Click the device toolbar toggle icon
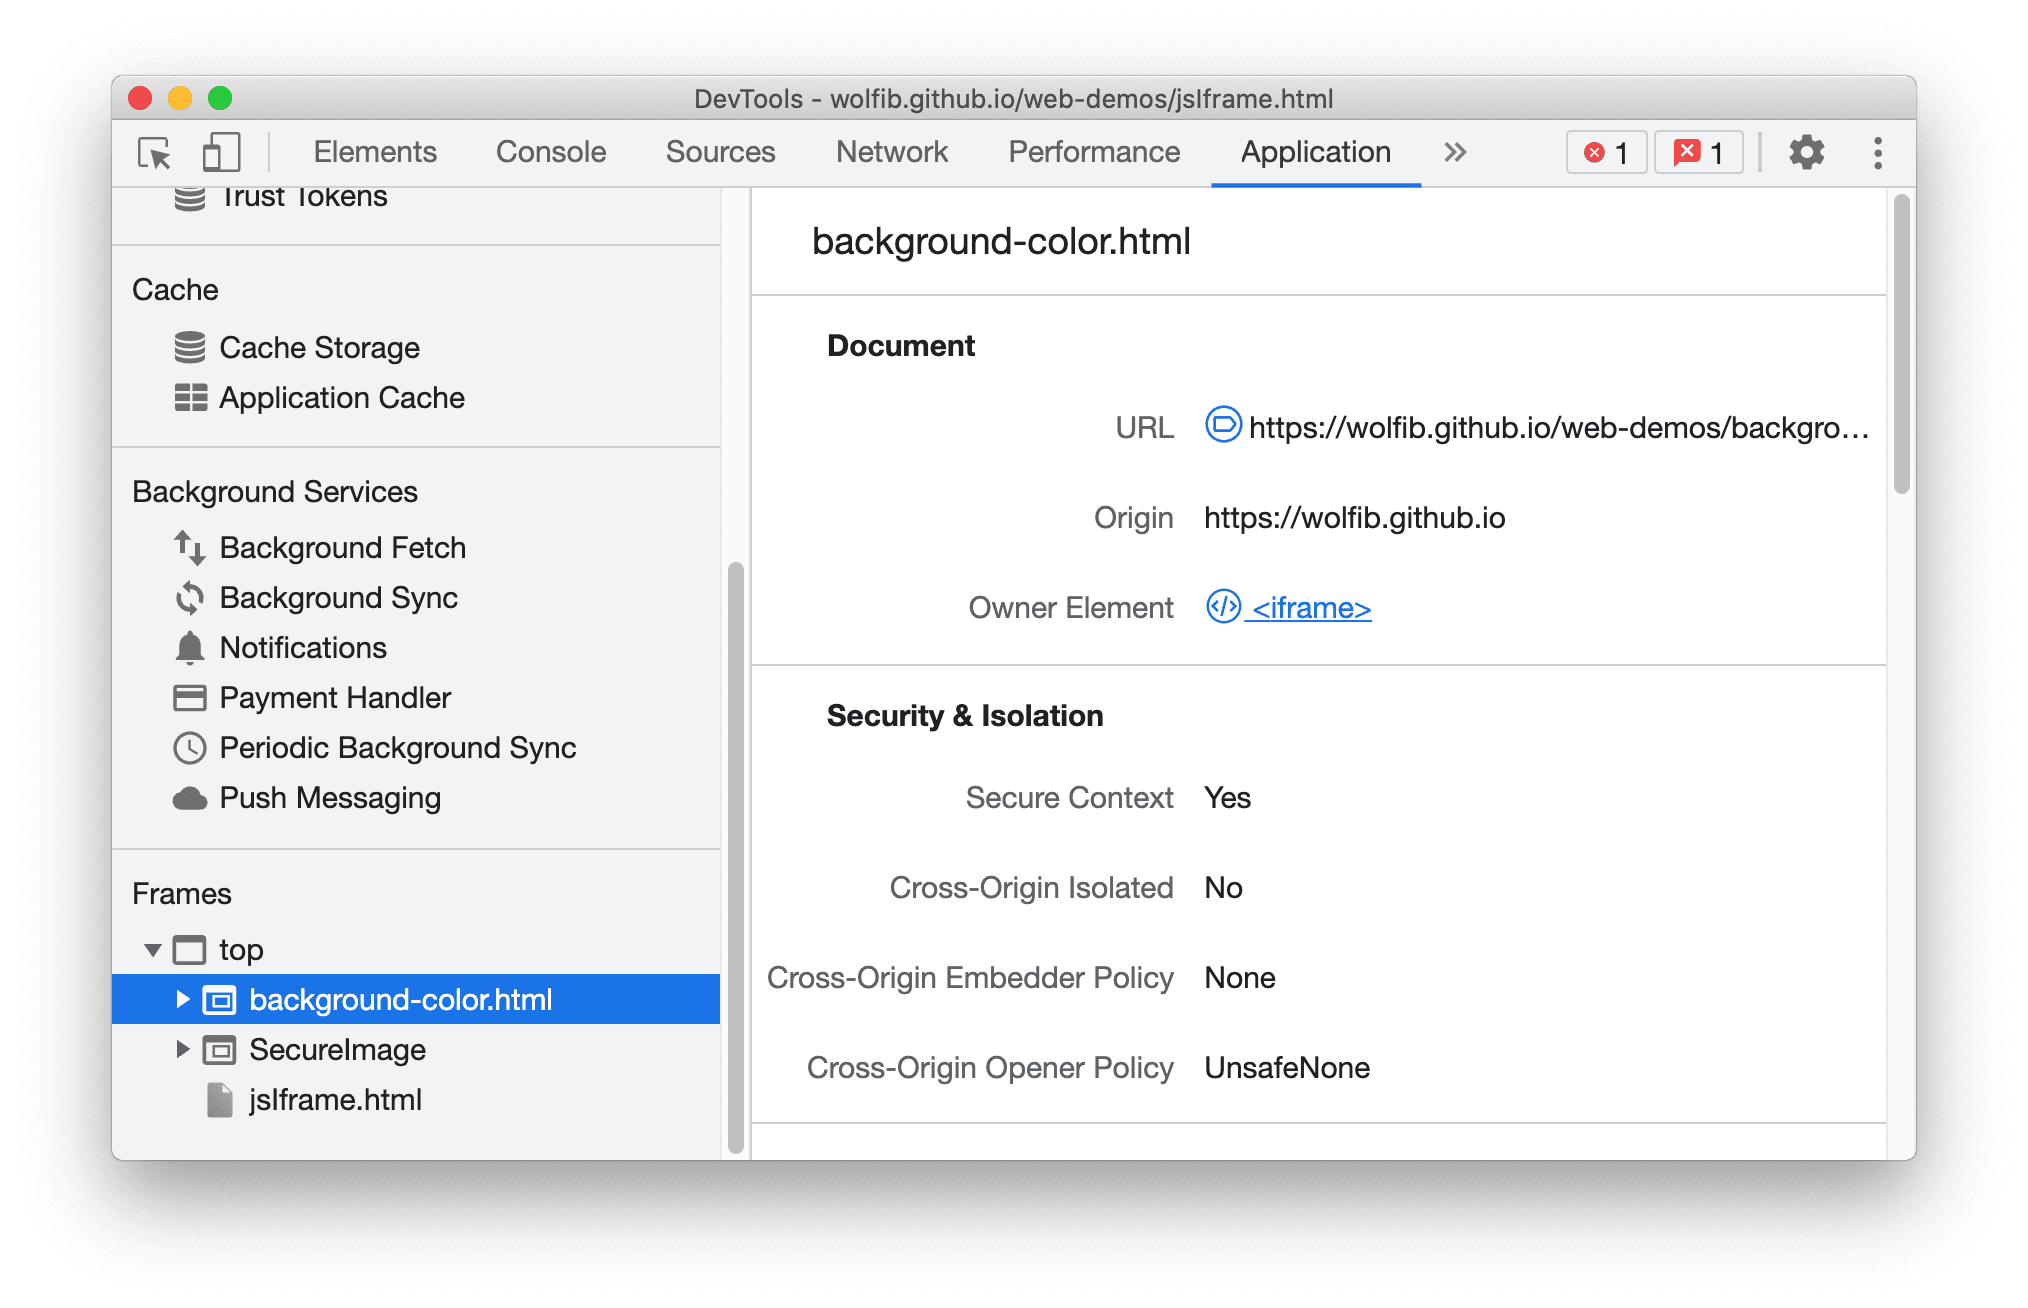Viewport: 2028px width, 1308px height. click(x=217, y=151)
